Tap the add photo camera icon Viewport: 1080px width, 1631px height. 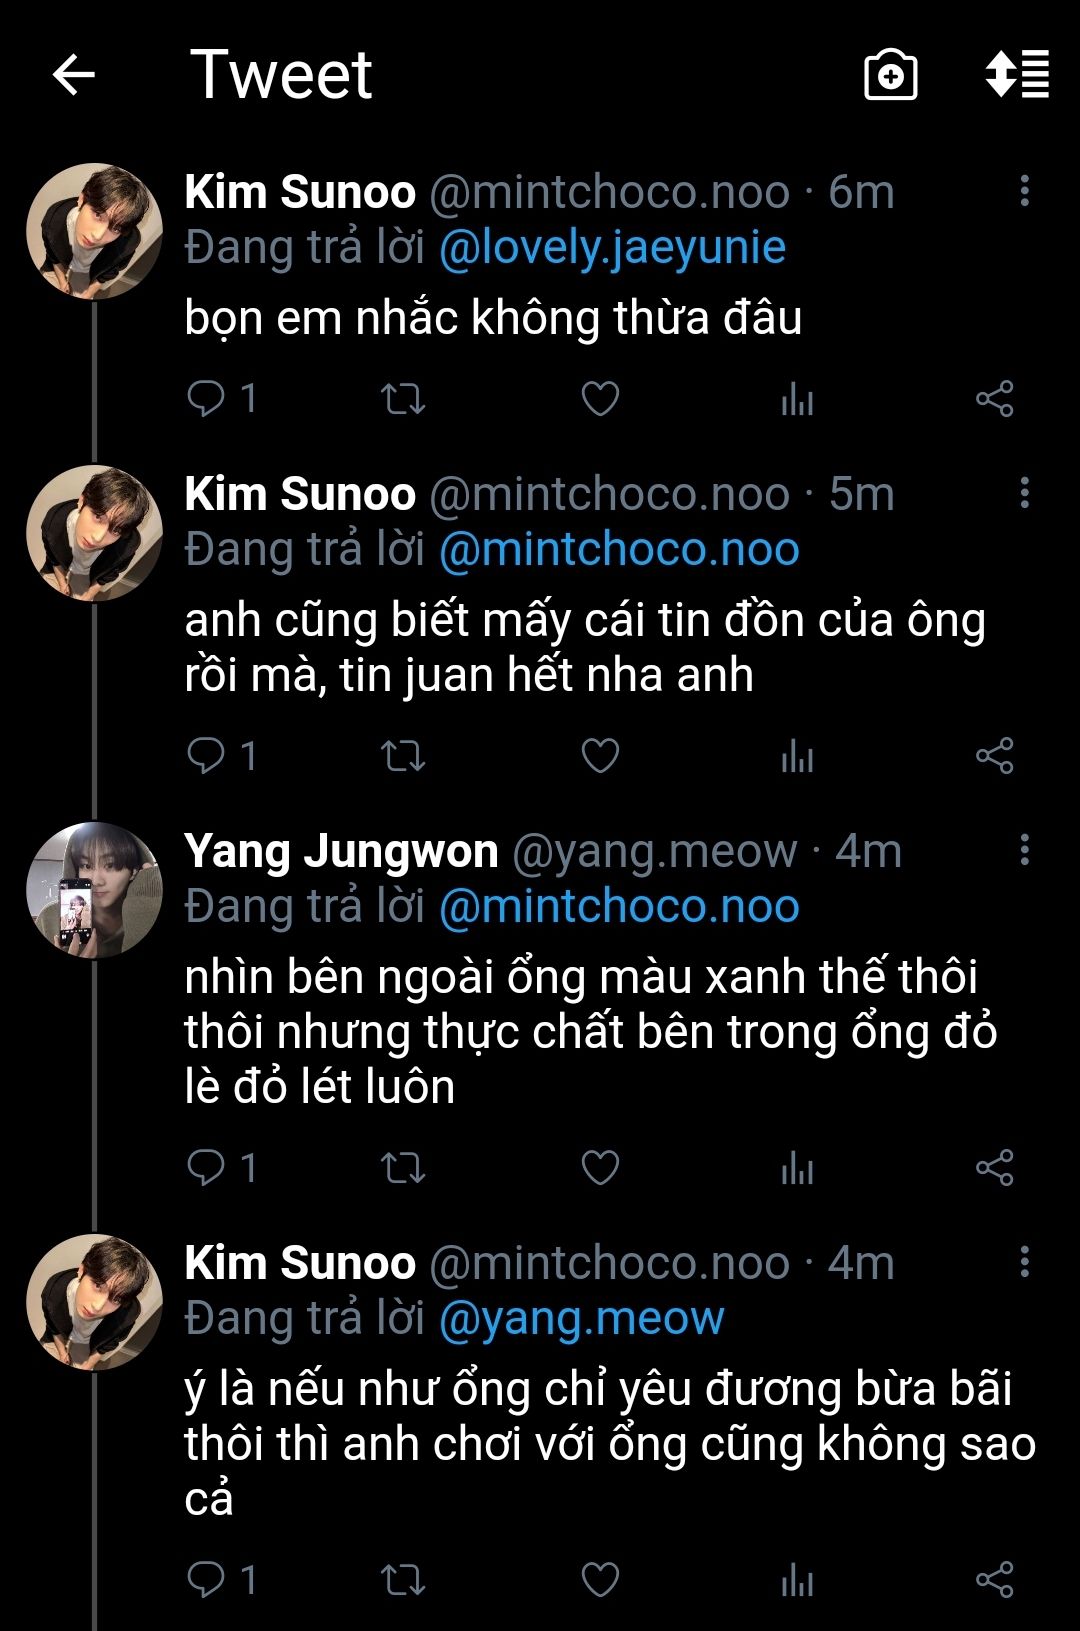890,75
